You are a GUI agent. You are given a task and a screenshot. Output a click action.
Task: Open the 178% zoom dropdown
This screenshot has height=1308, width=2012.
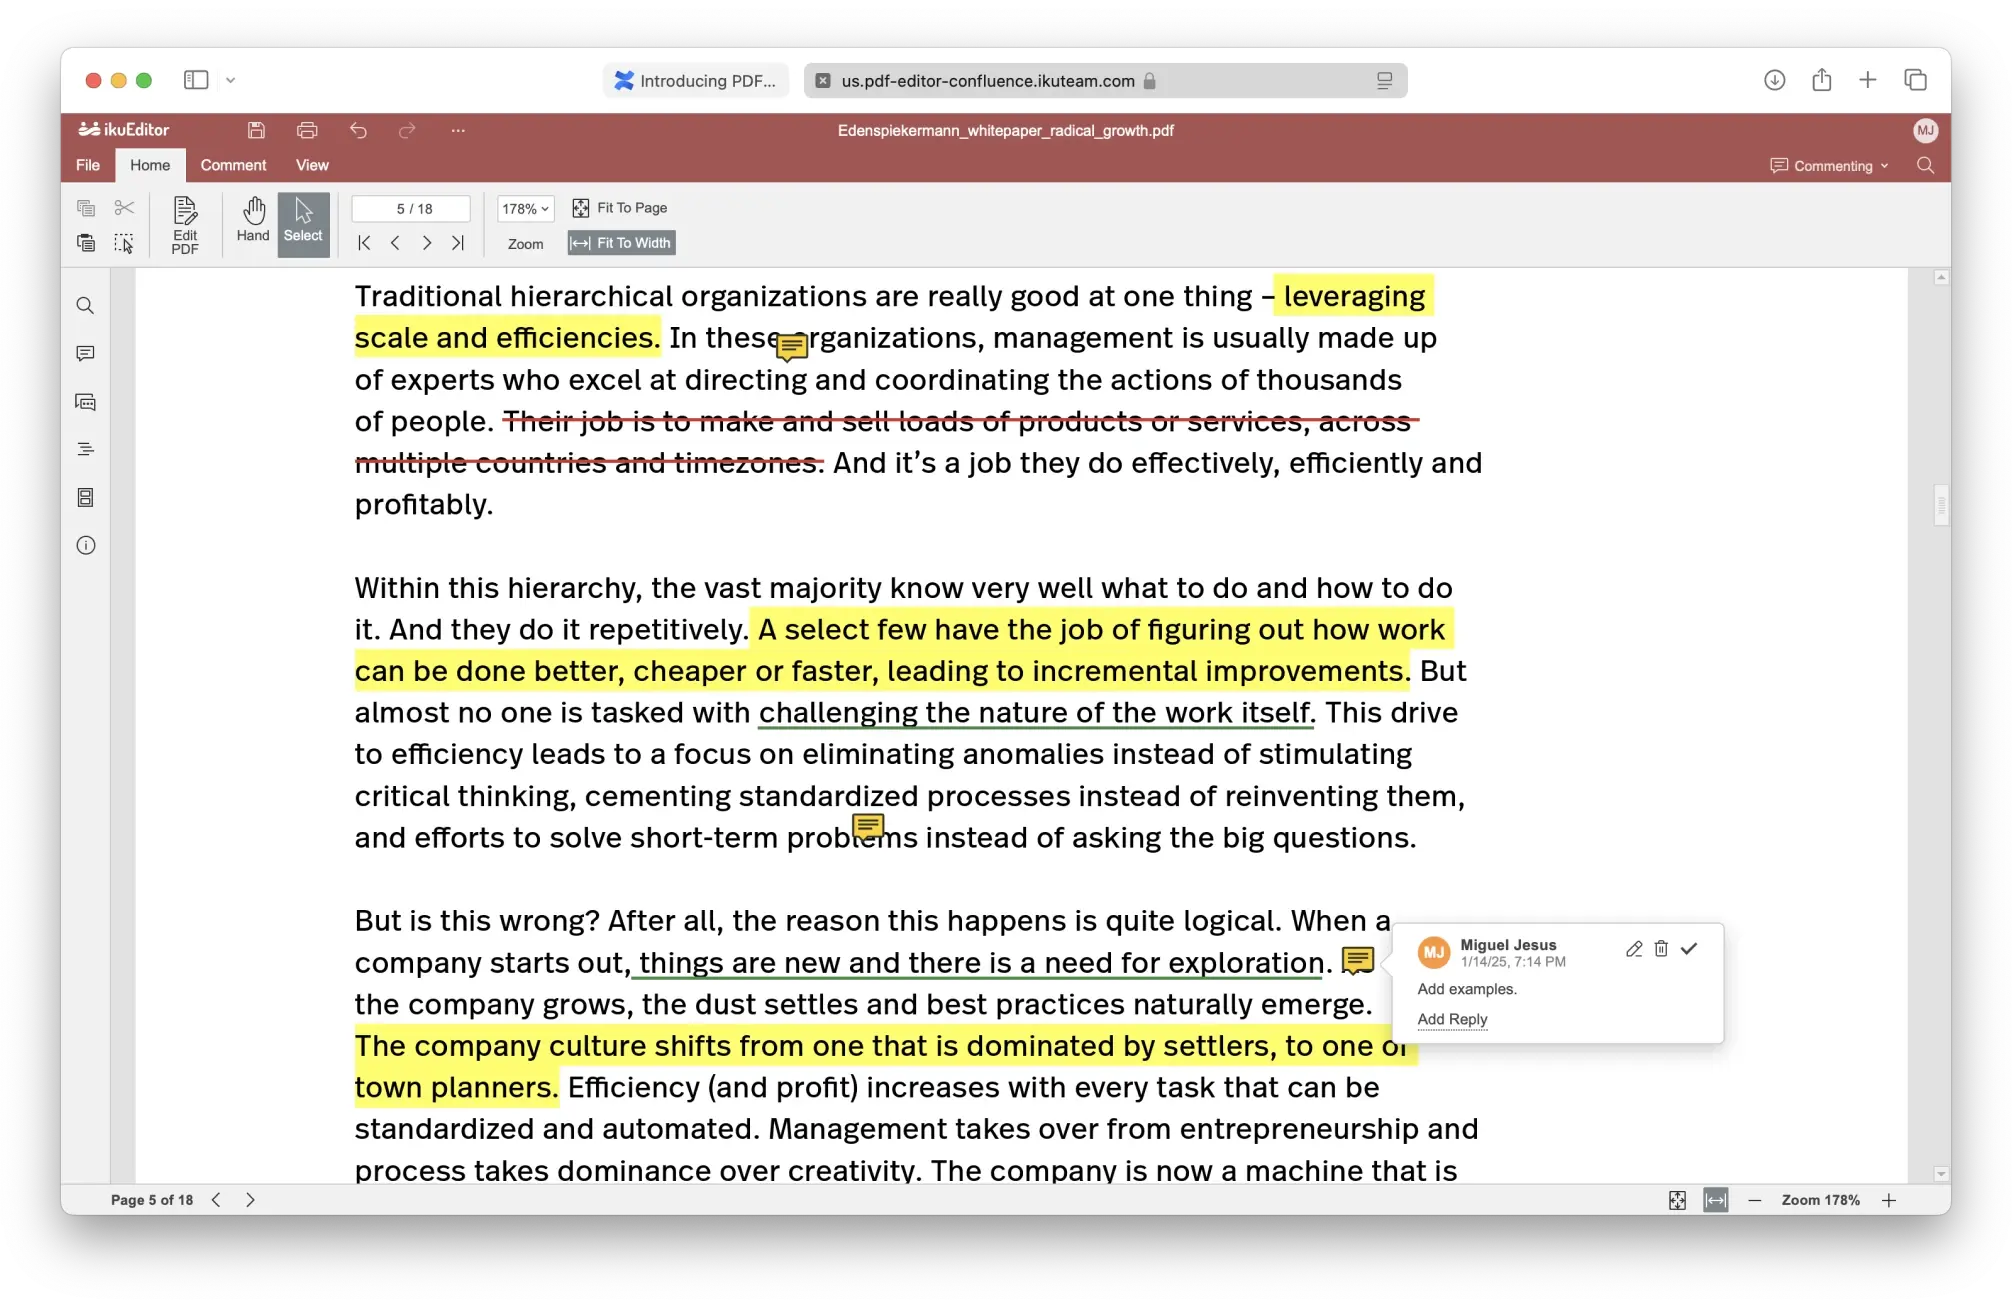(525, 209)
